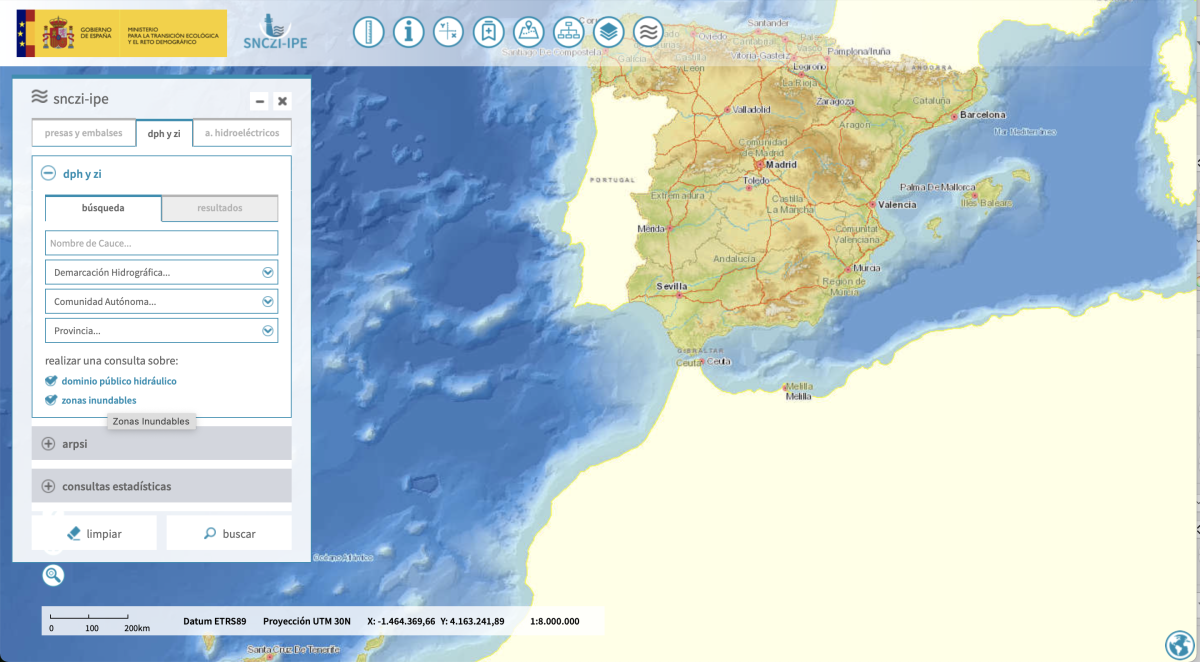This screenshot has height=662, width=1200.
Task: Open Comunidad Autónoma dropdown
Action: click(x=161, y=301)
